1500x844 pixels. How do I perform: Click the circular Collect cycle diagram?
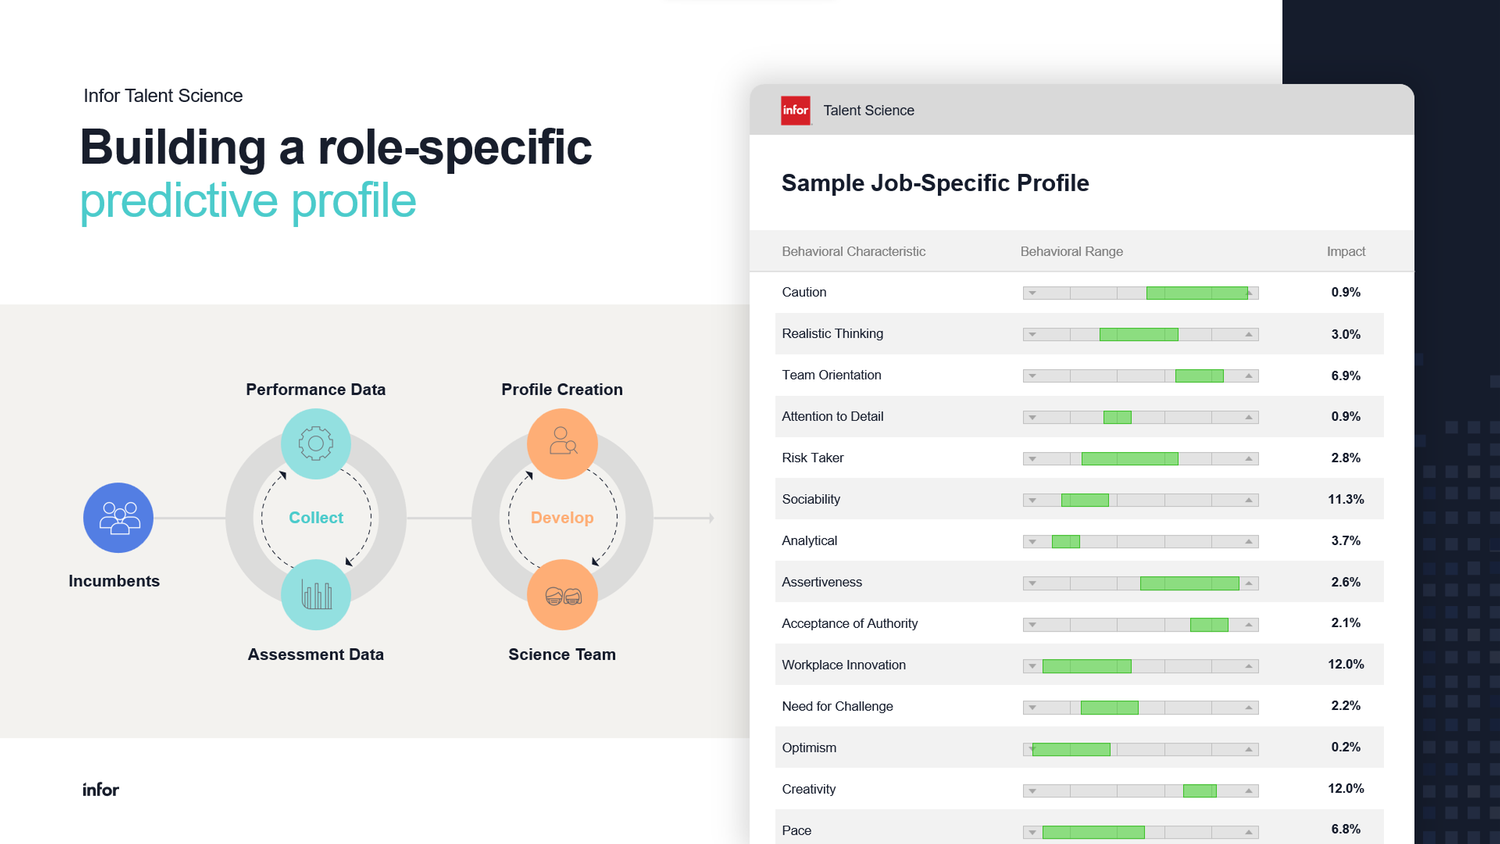[315, 517]
